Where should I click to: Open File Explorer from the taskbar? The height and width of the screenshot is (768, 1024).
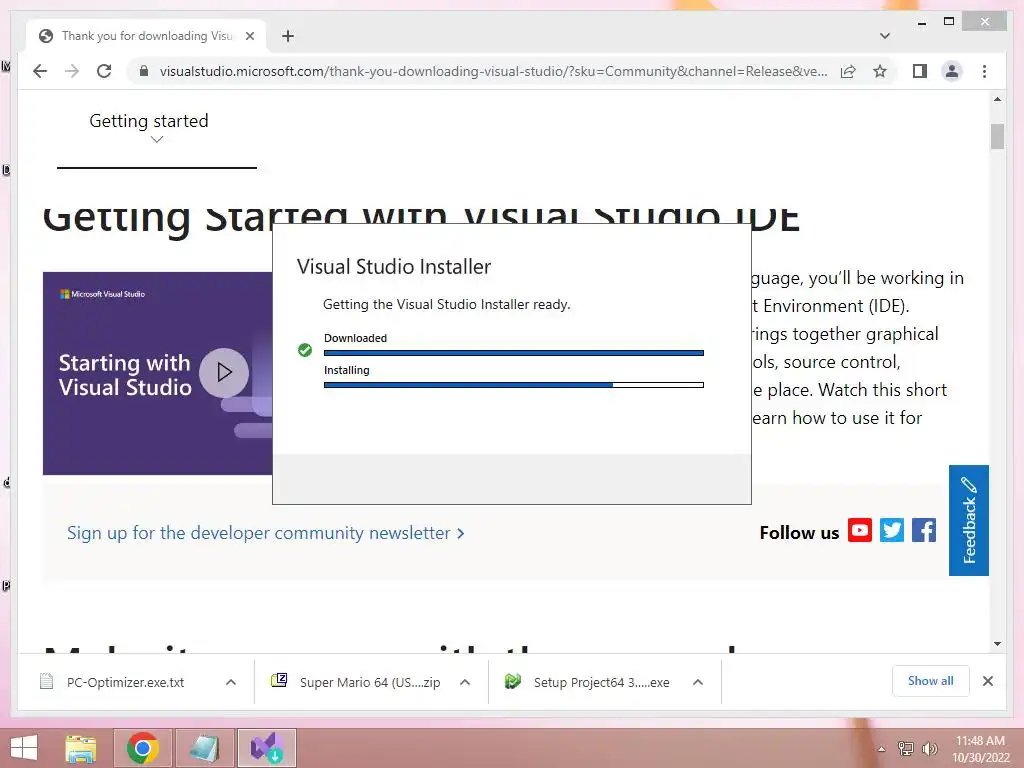[81, 748]
